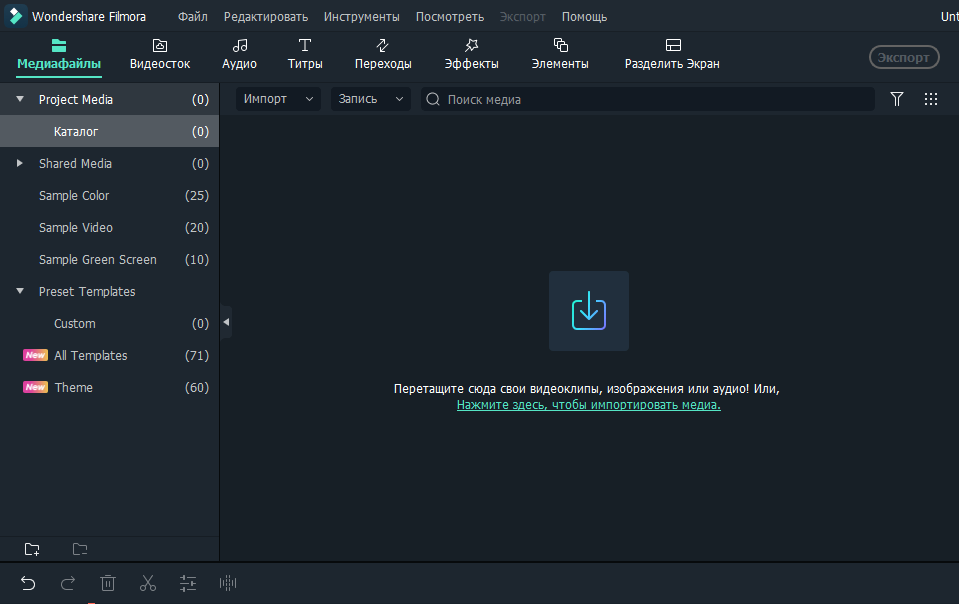Open the Импорт dropdown
This screenshot has height=604, width=959.
(278, 99)
